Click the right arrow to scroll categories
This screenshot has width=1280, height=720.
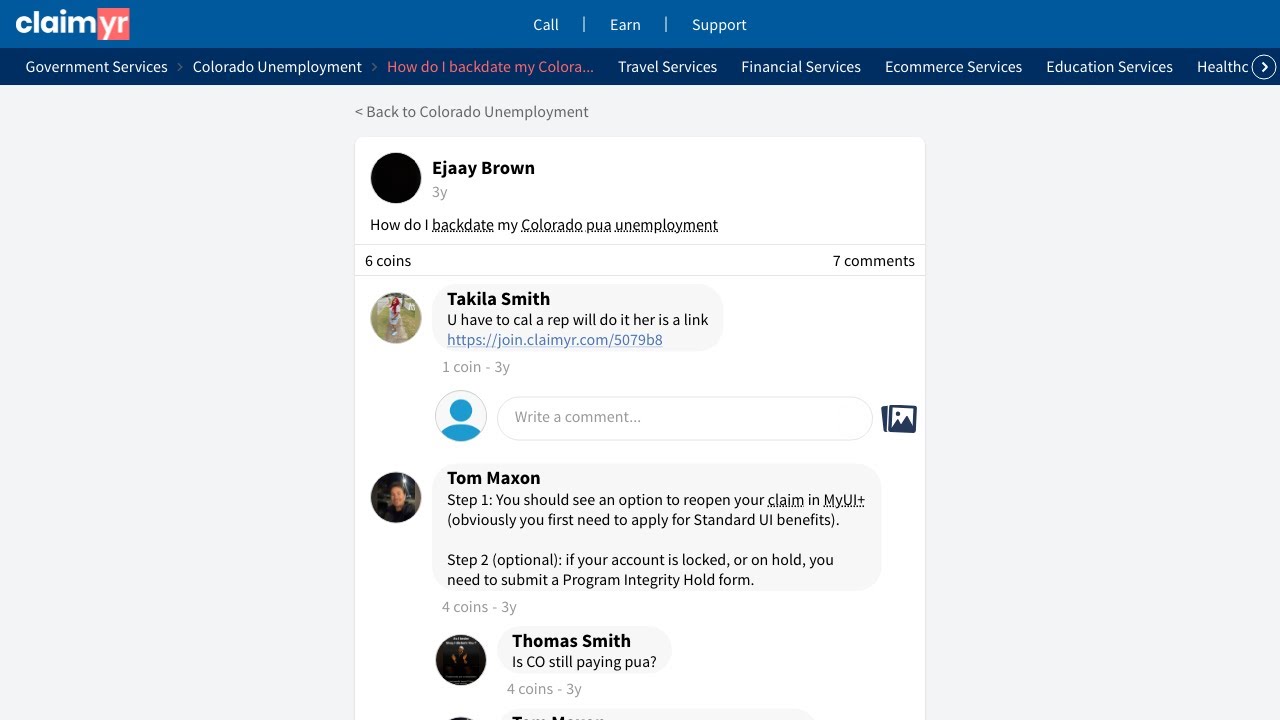coord(1264,67)
